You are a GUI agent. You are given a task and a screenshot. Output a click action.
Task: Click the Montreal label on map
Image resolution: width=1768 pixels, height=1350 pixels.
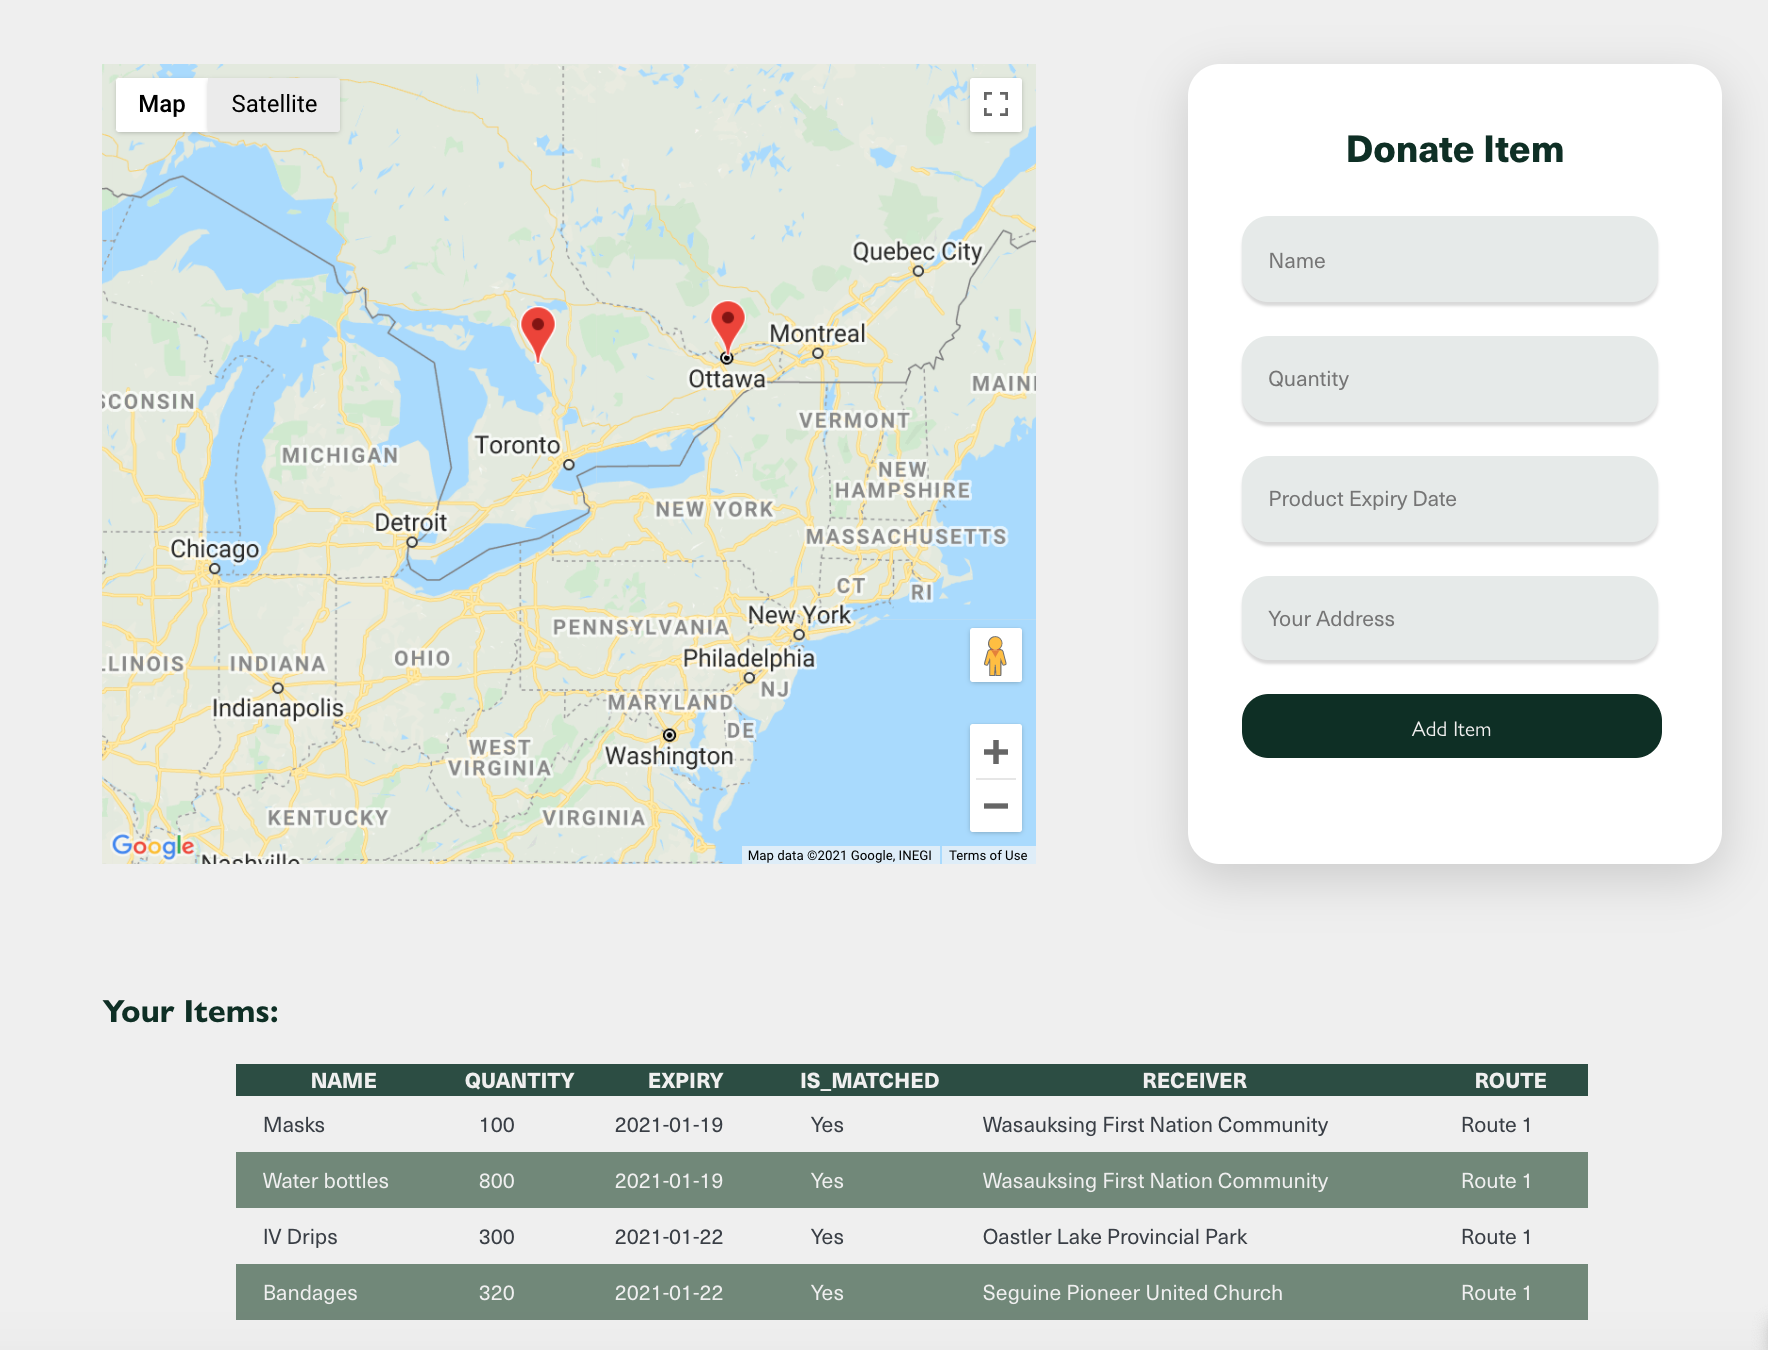click(x=817, y=334)
